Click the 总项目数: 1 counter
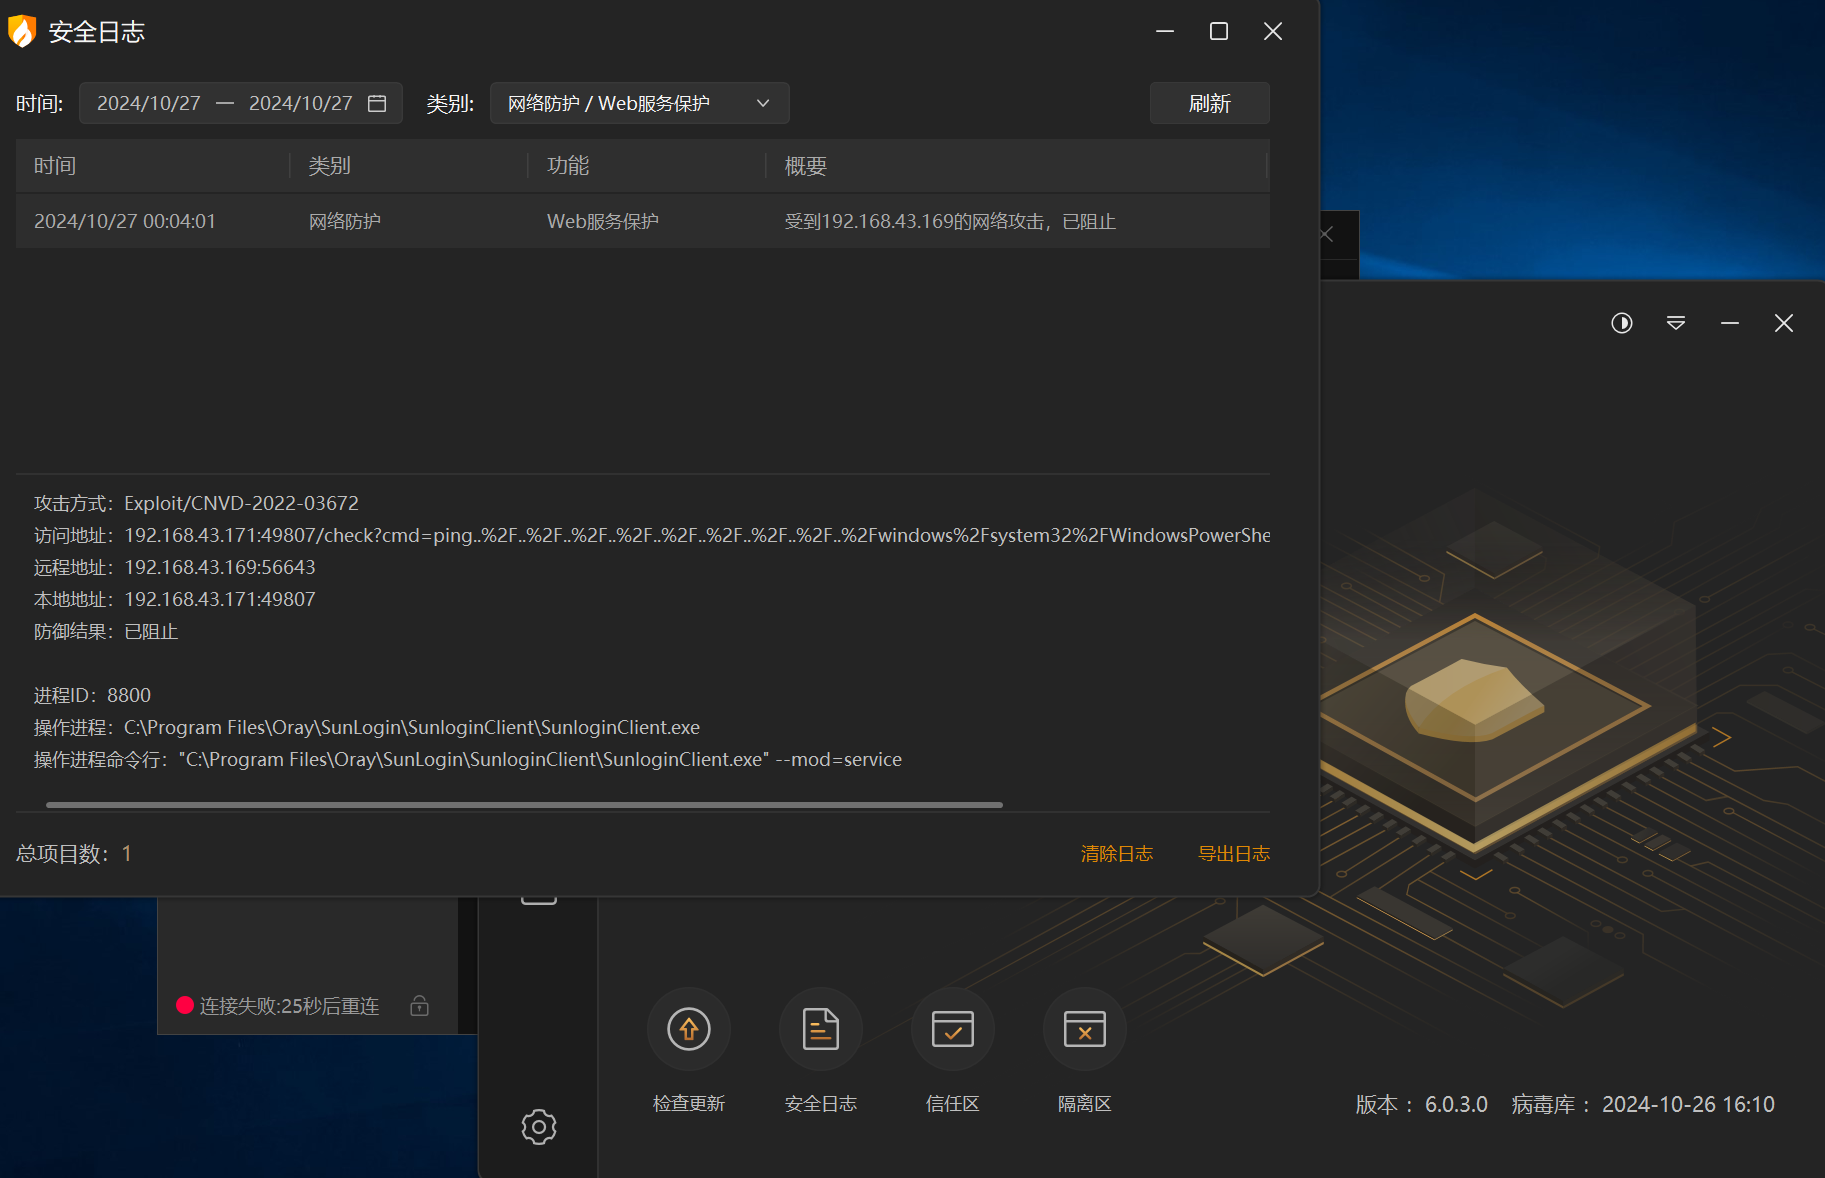Viewport: 1825px width, 1178px height. tap(74, 853)
